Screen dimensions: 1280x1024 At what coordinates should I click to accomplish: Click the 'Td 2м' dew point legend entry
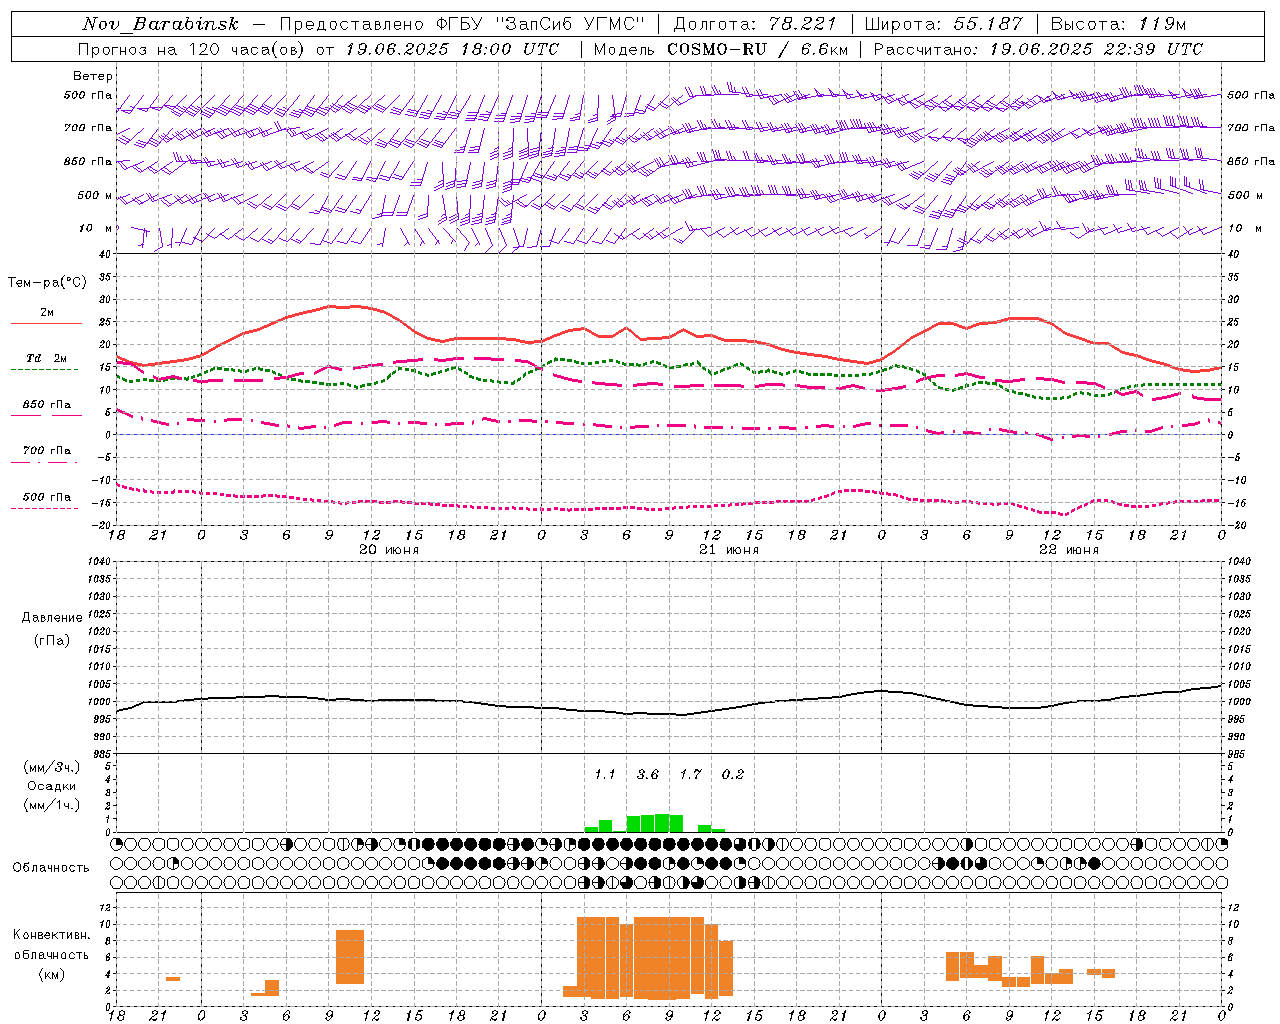[x=47, y=358]
